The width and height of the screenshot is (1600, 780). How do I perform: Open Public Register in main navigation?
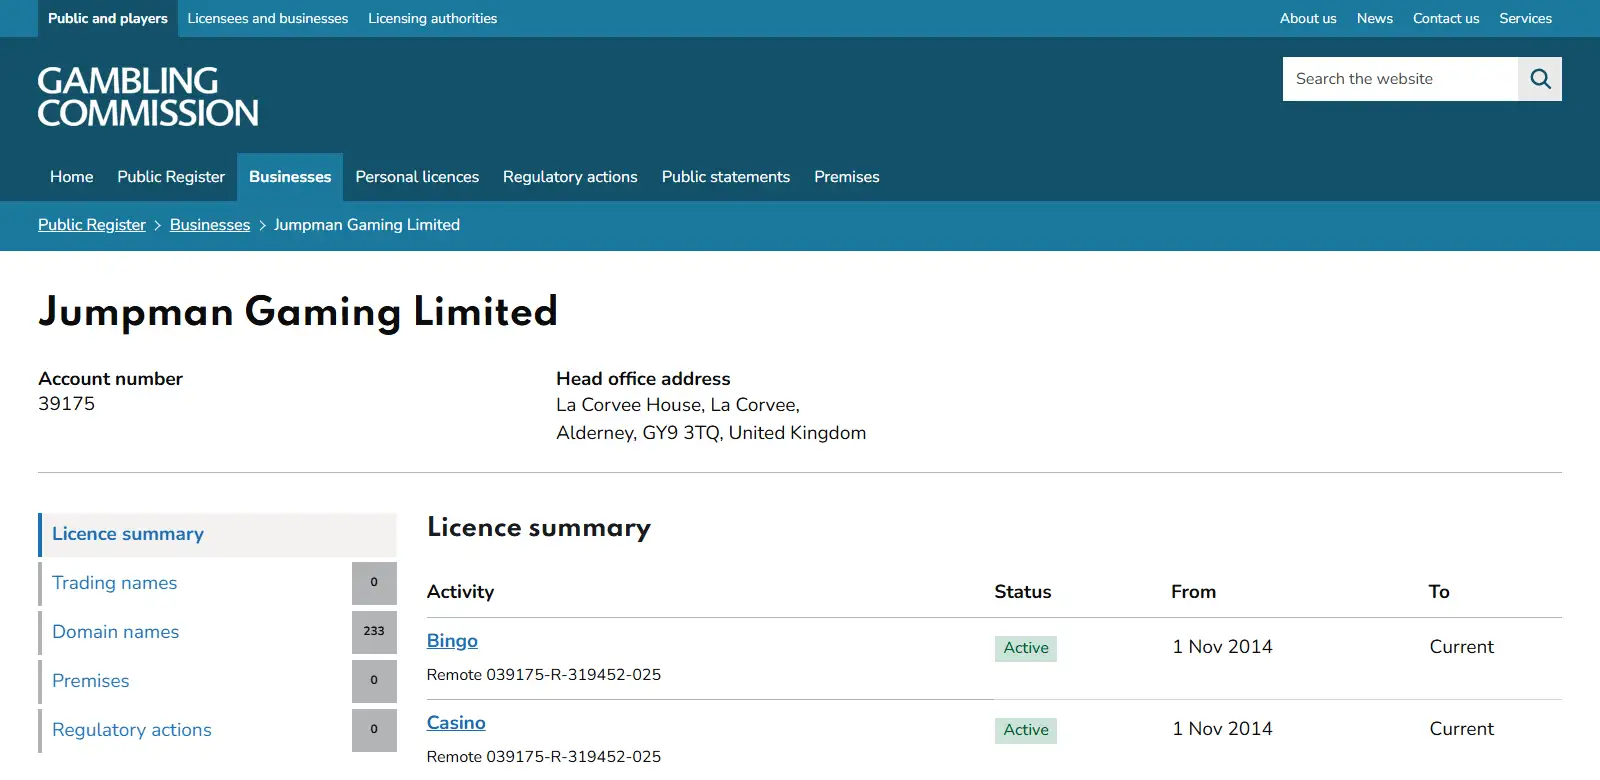[171, 177]
